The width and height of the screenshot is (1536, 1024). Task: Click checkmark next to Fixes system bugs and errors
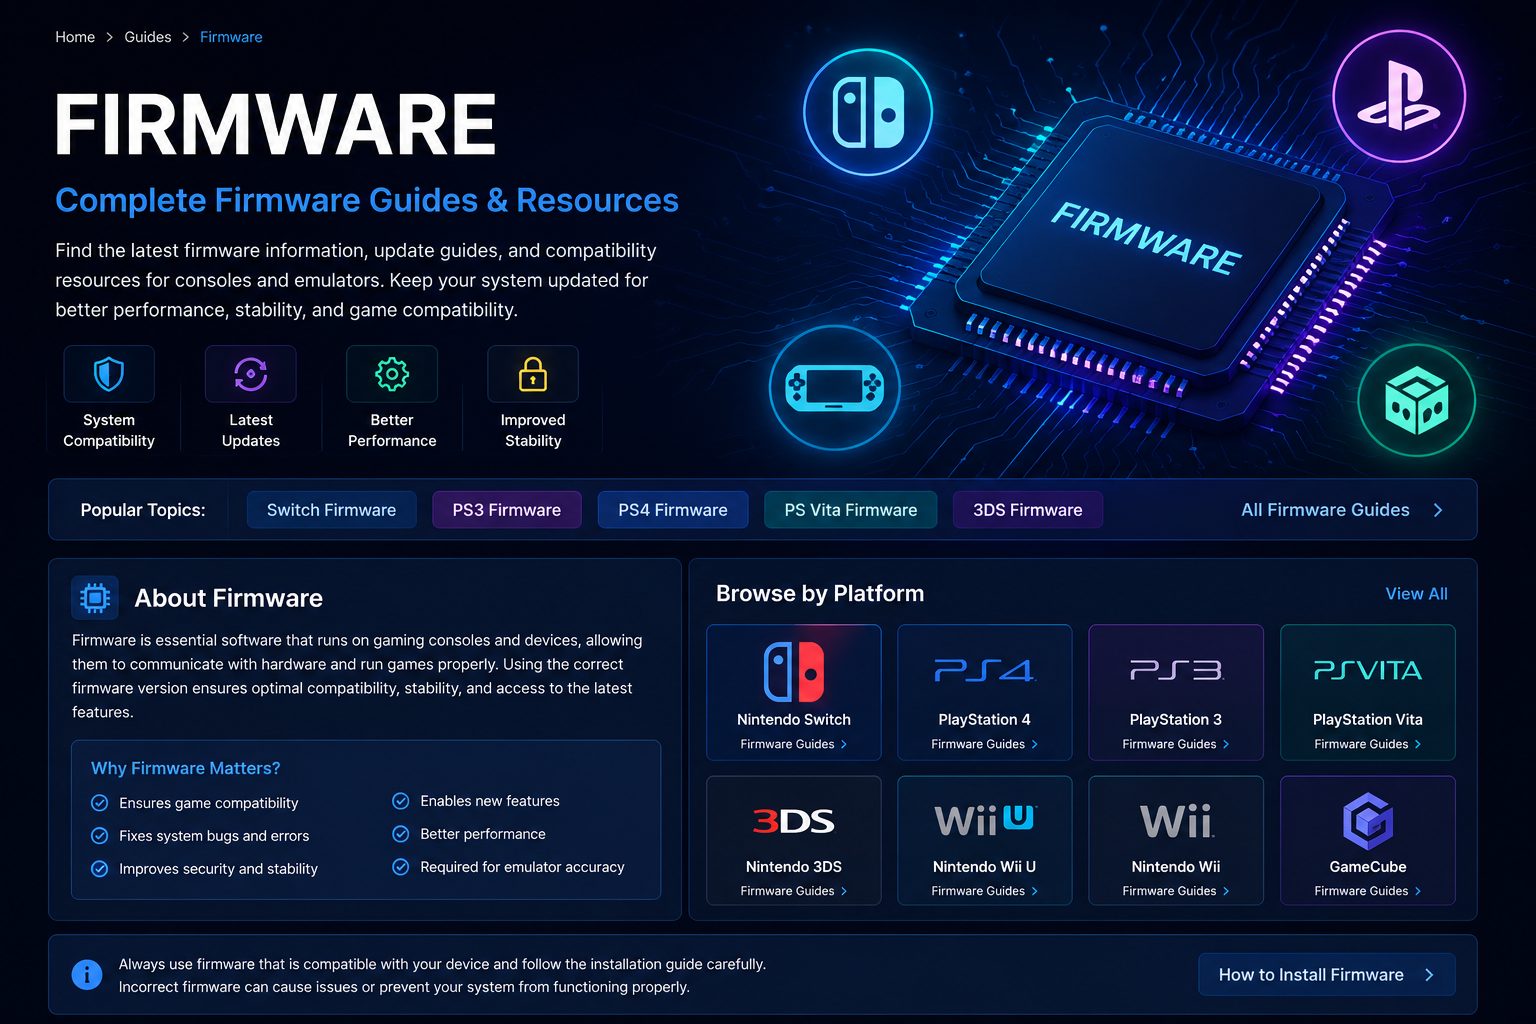(99, 836)
